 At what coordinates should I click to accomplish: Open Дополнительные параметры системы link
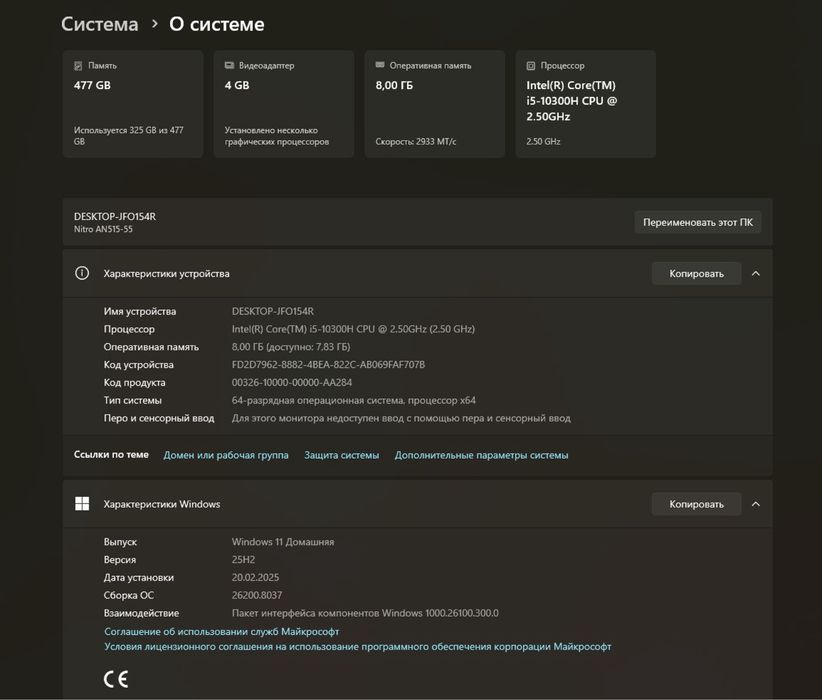(481, 455)
